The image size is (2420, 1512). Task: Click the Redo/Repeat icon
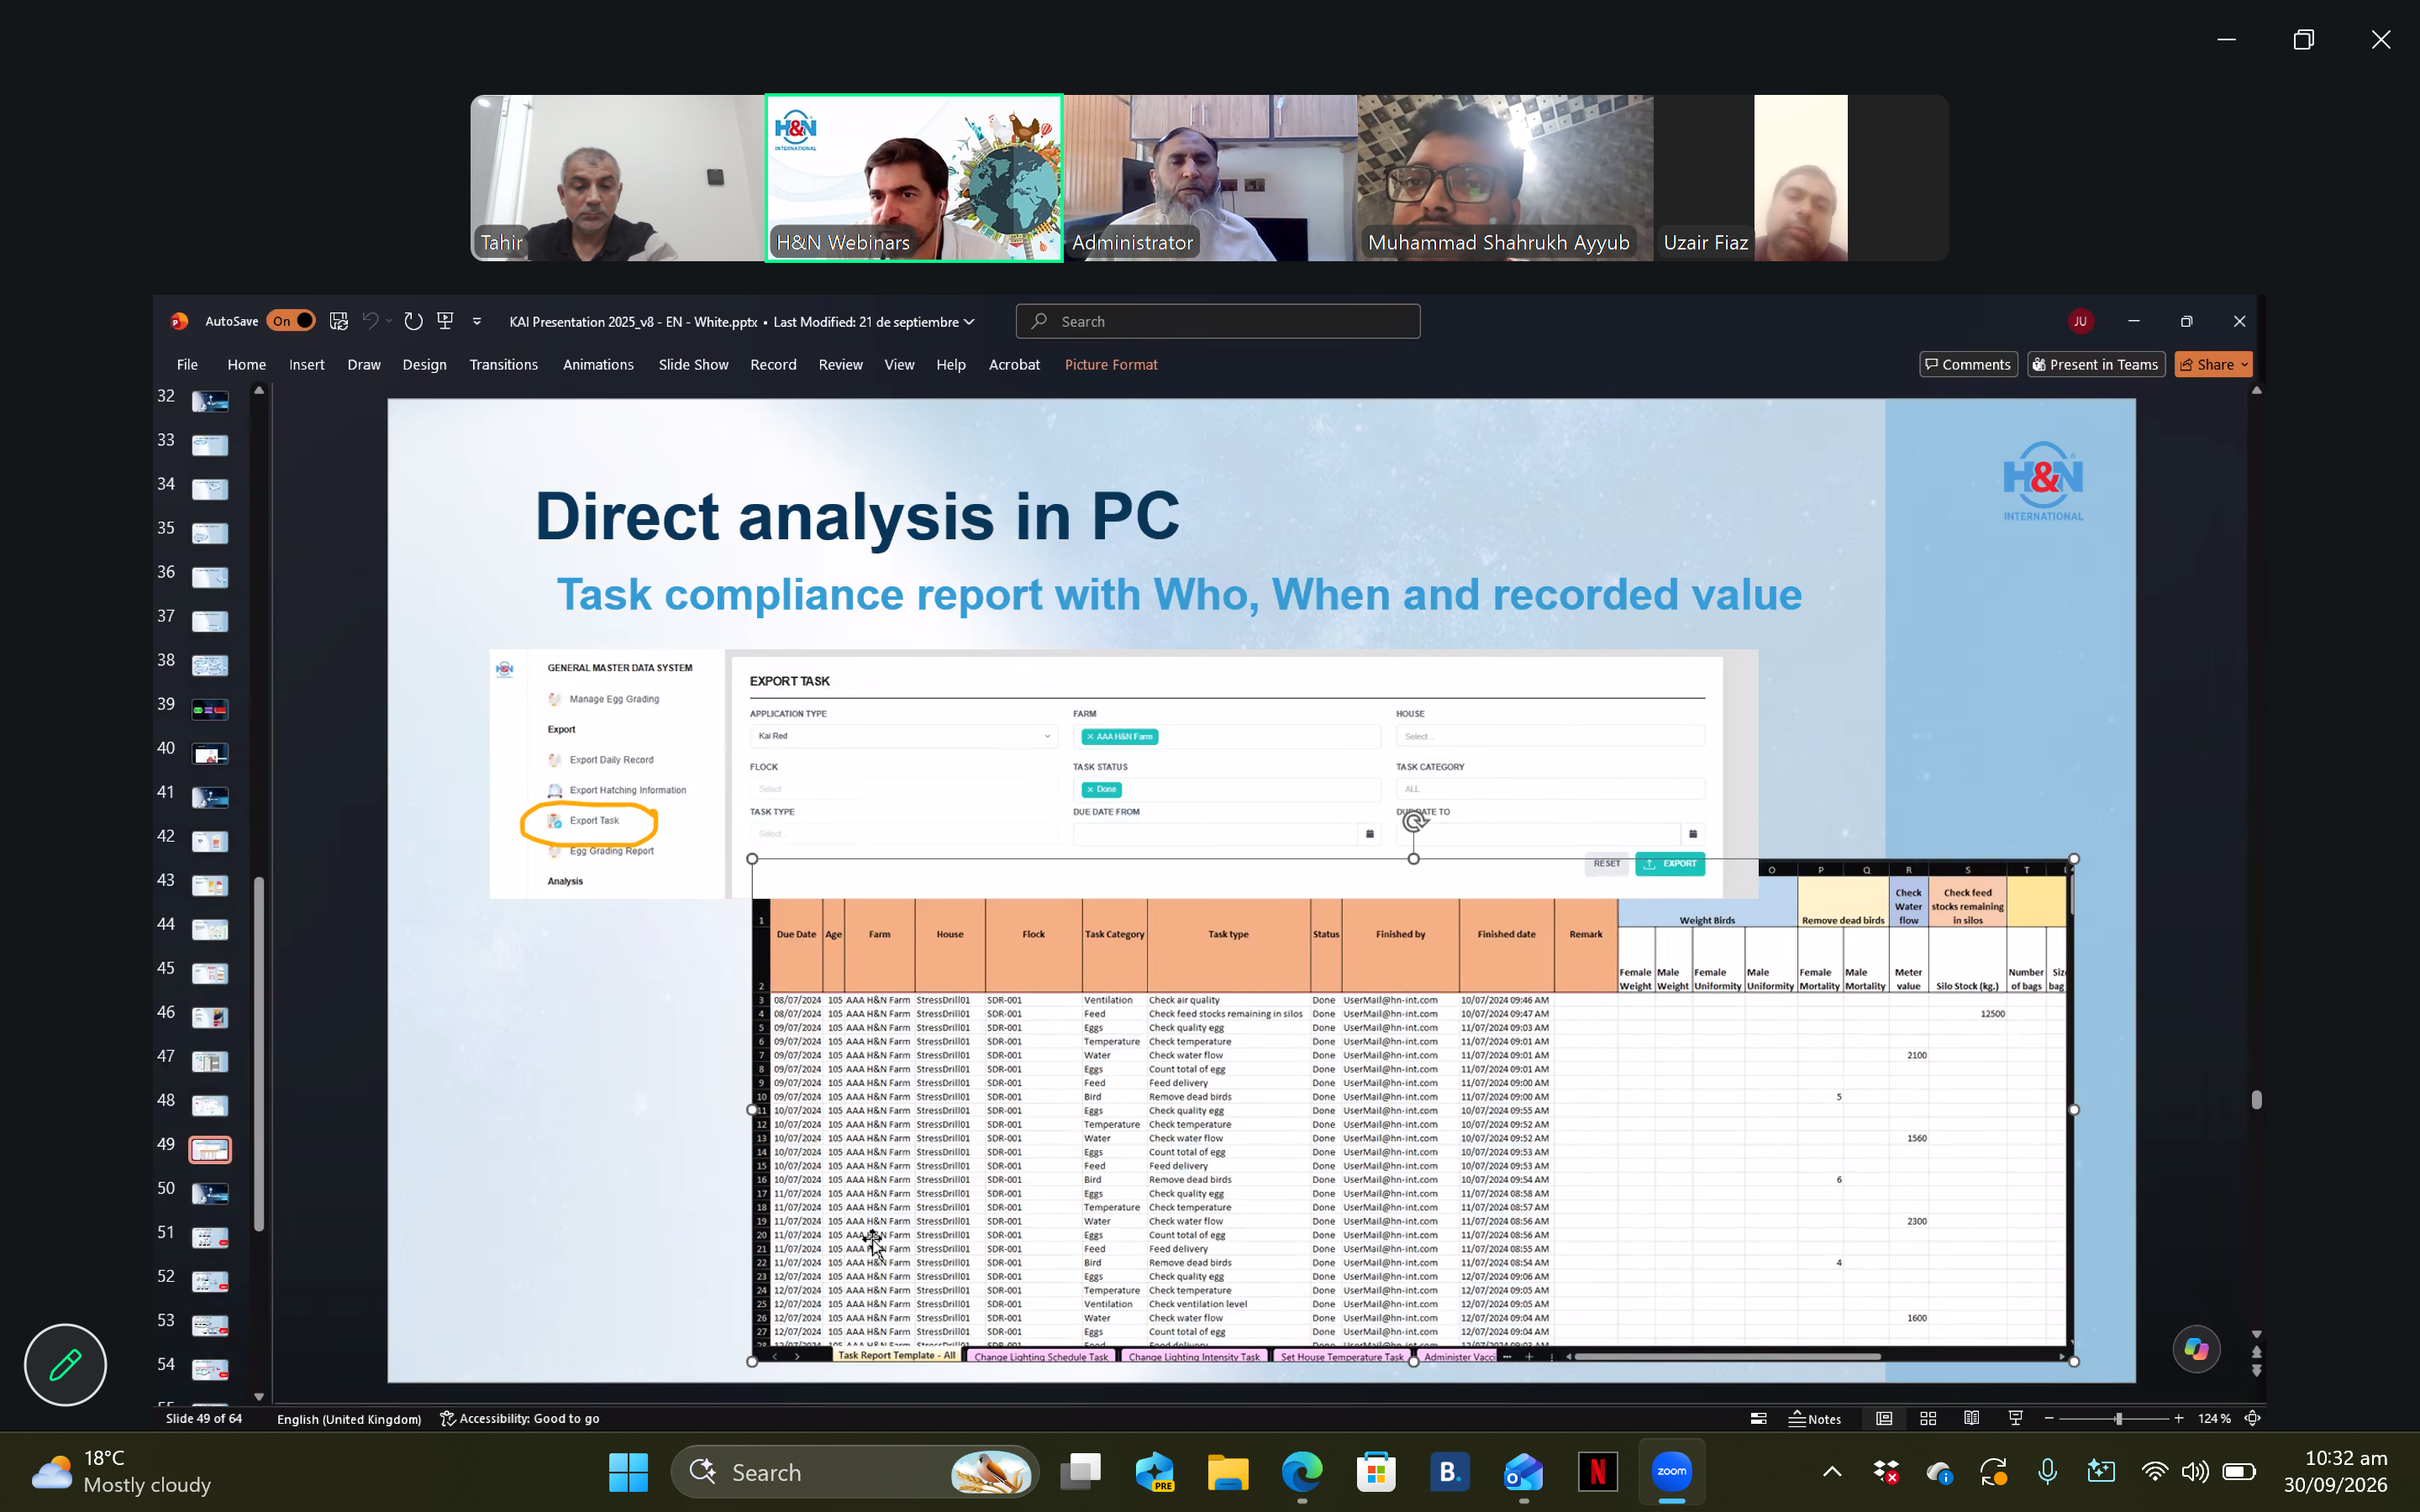(413, 321)
